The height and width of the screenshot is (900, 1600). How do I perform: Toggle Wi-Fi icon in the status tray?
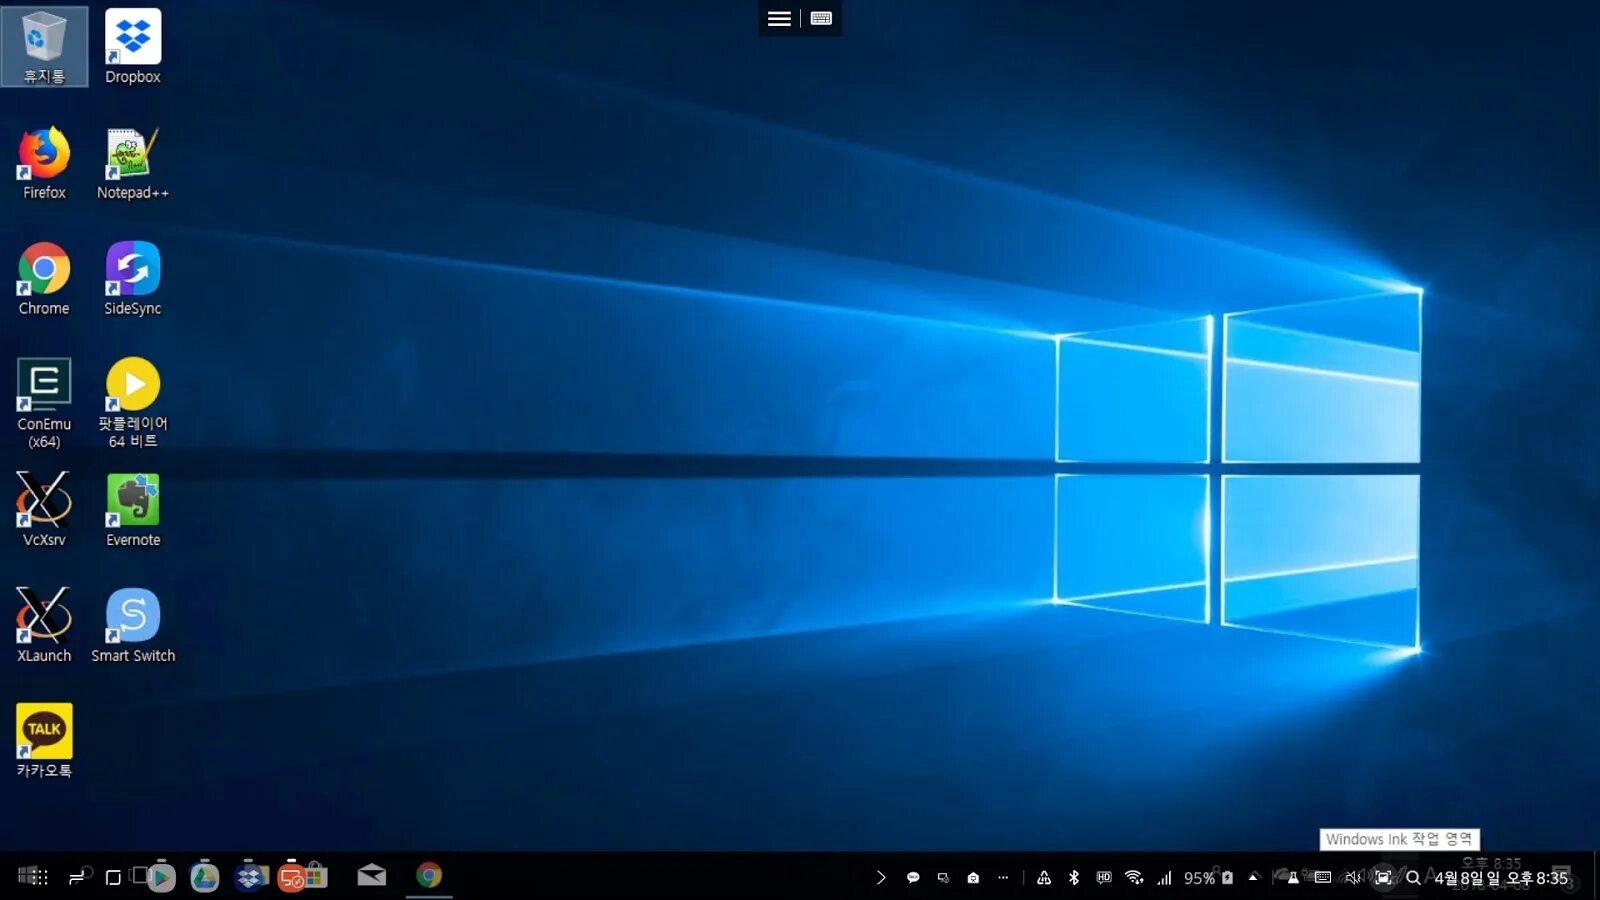click(1134, 877)
